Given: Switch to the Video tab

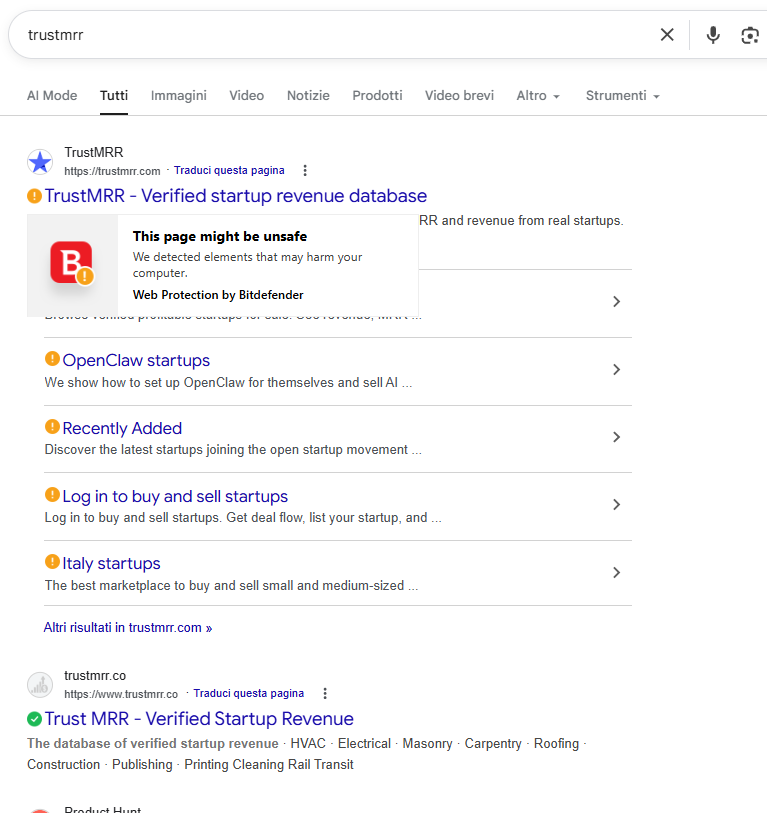Looking at the screenshot, I should 246,95.
